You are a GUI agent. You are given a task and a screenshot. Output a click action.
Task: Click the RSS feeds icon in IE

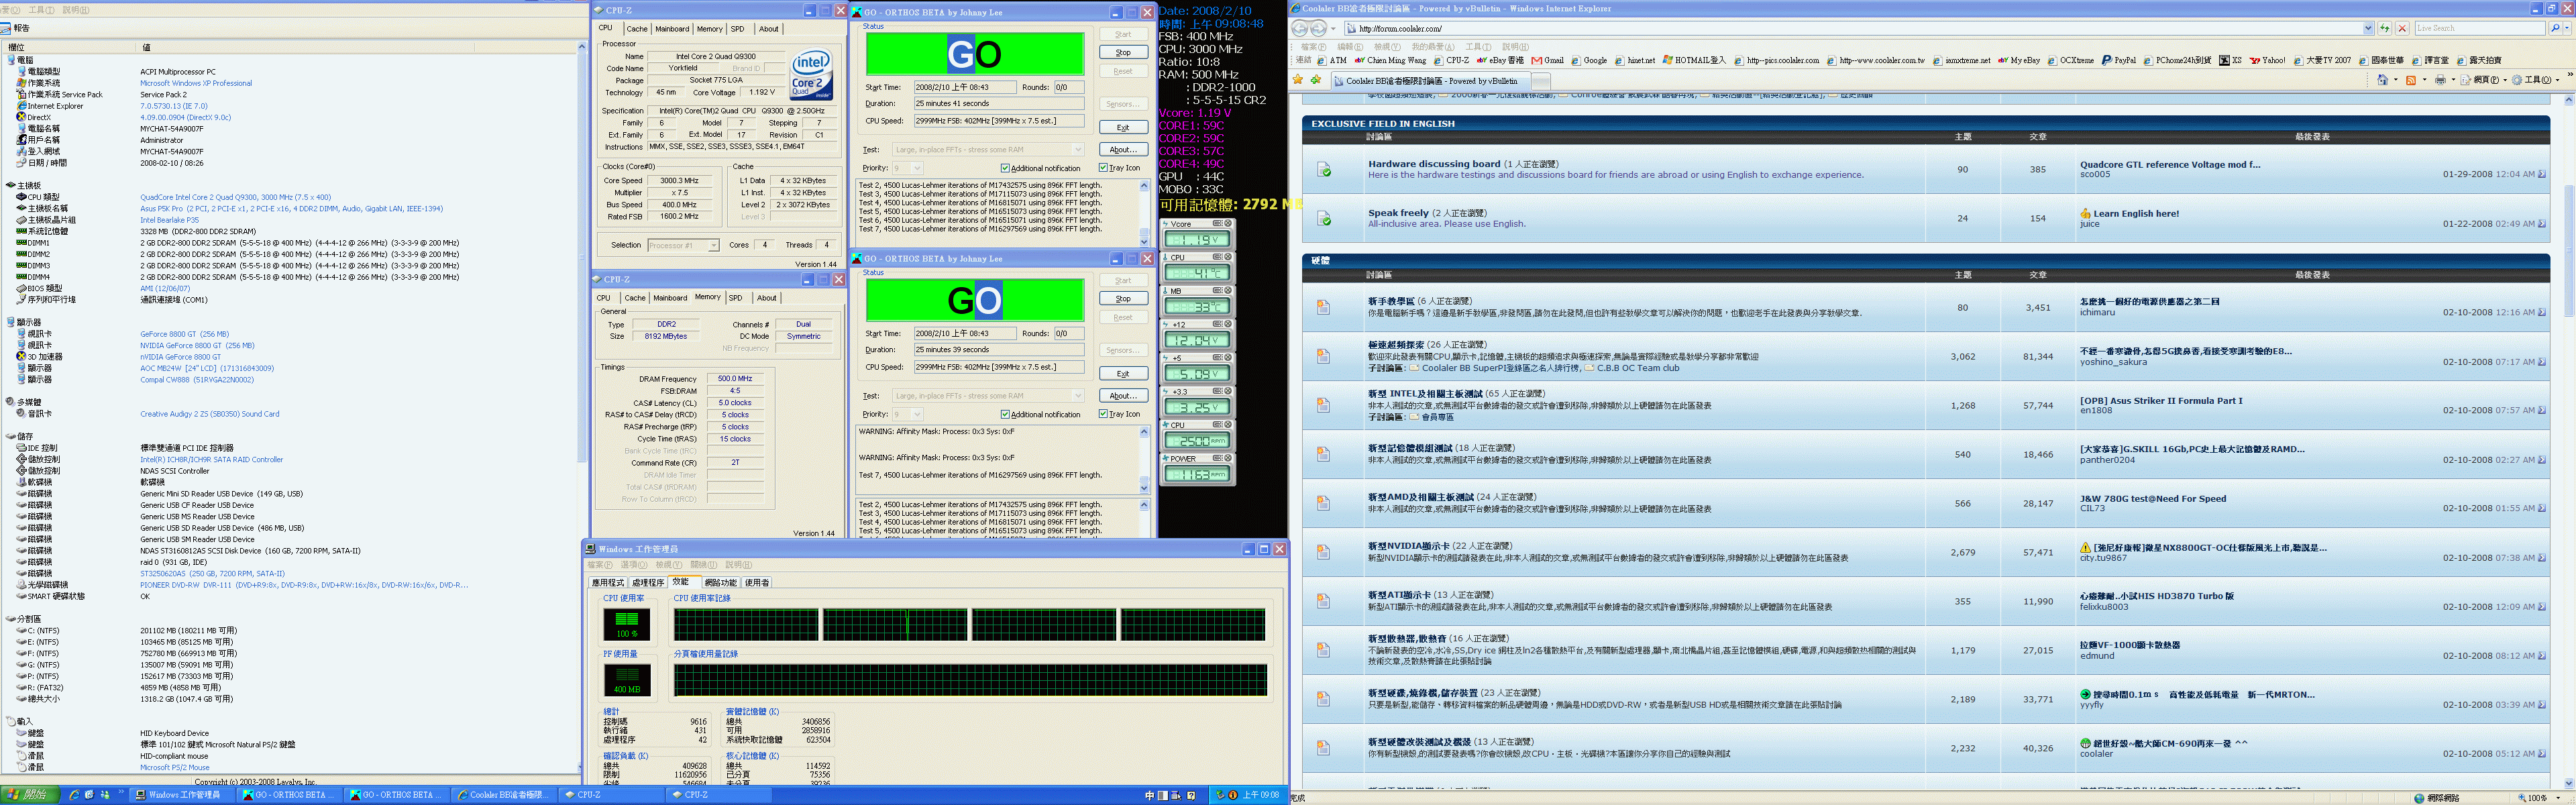2411,80
